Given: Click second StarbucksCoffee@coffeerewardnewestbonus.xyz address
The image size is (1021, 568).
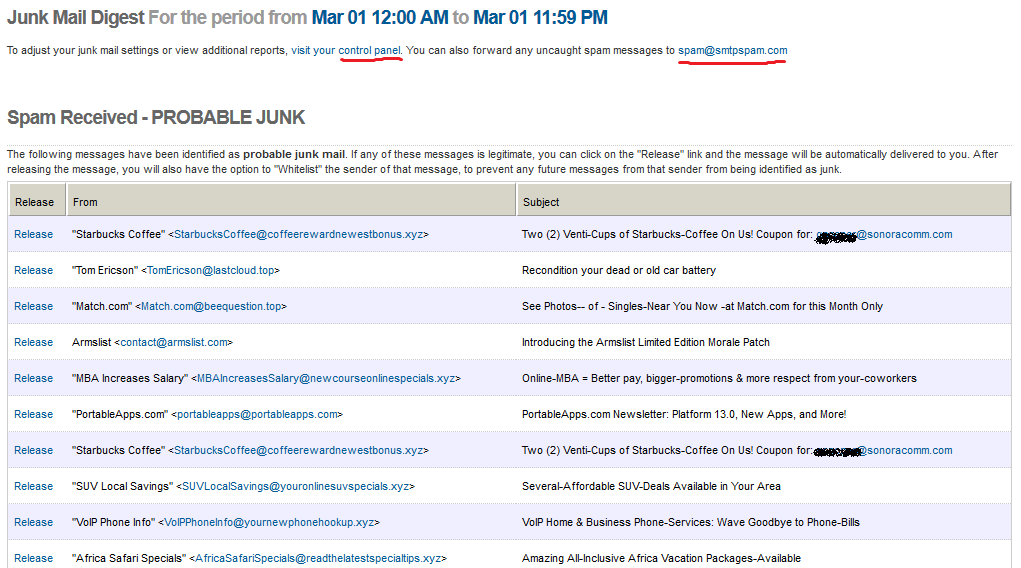Looking at the screenshot, I should tap(298, 450).
